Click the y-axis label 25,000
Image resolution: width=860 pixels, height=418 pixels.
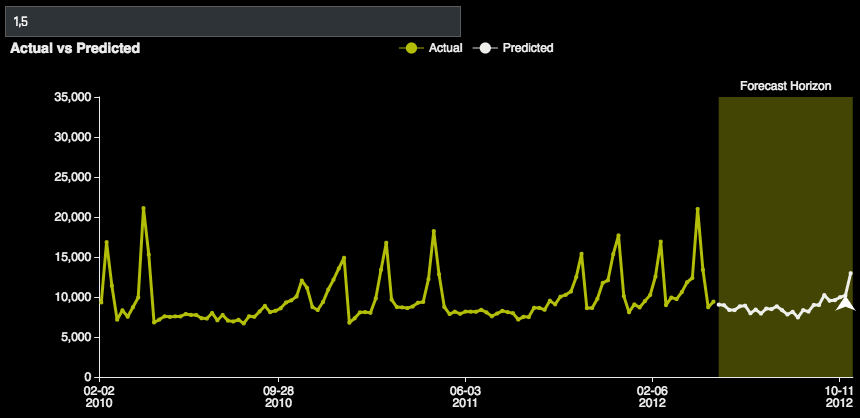(72, 178)
